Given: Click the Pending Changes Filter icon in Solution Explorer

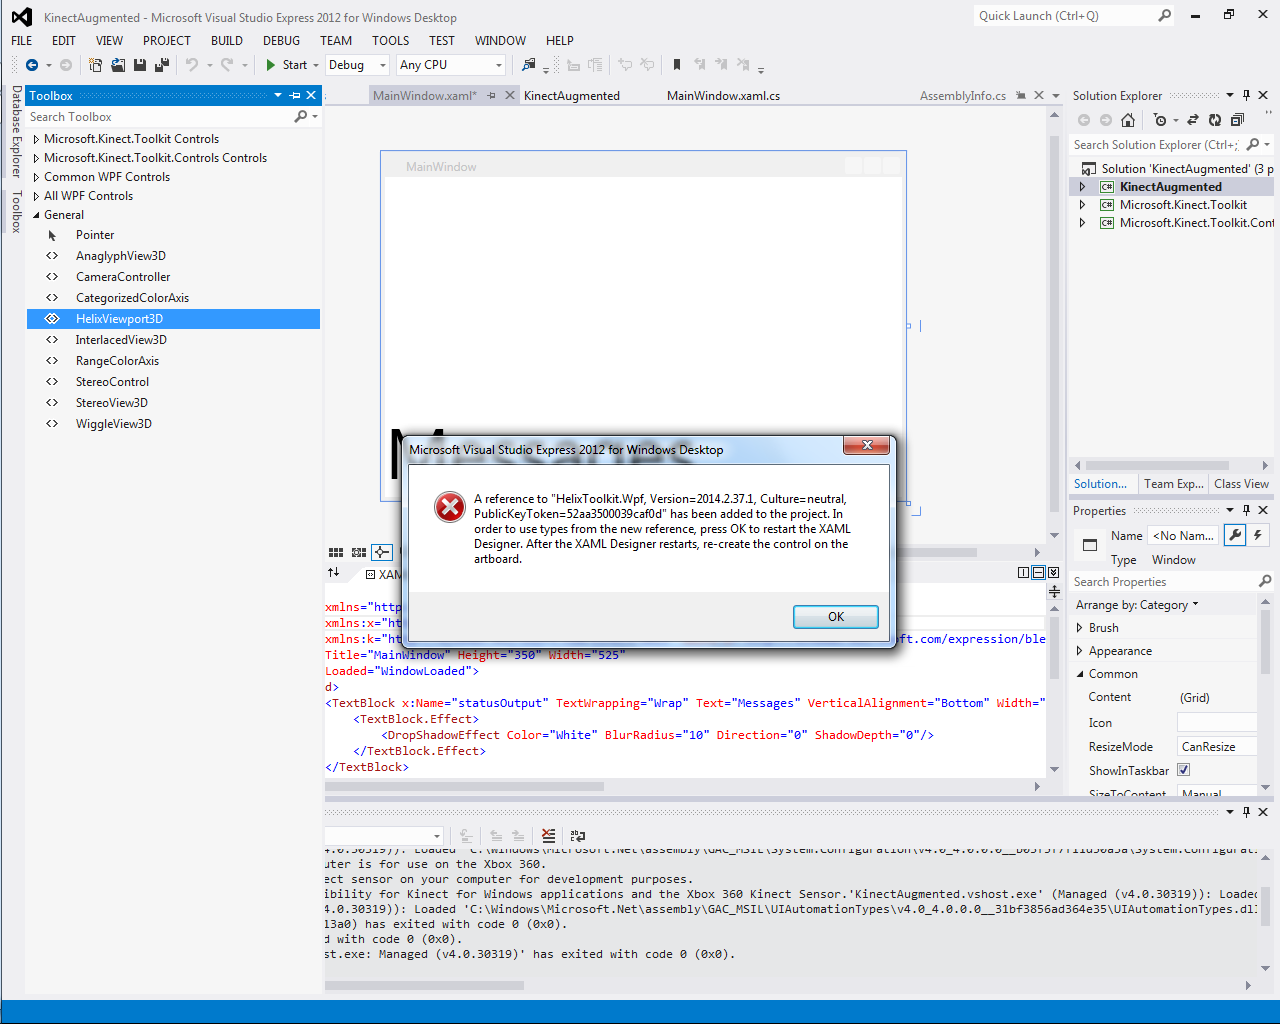Looking at the screenshot, I should point(1160,120).
